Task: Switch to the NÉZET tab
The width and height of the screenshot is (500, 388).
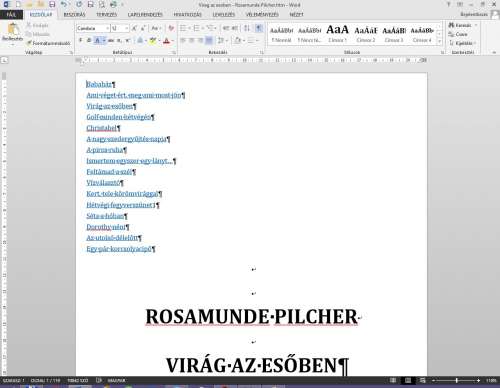Action: click(x=296, y=15)
